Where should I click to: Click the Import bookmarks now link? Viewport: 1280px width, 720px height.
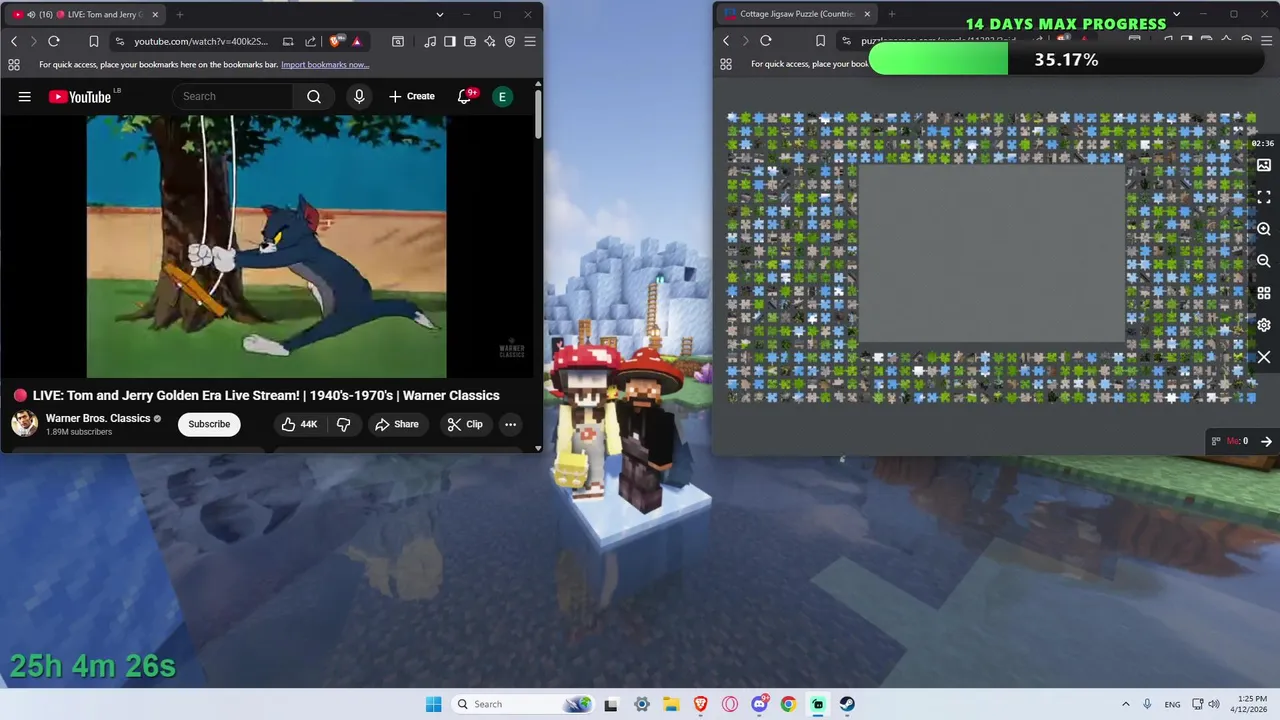pos(325,64)
